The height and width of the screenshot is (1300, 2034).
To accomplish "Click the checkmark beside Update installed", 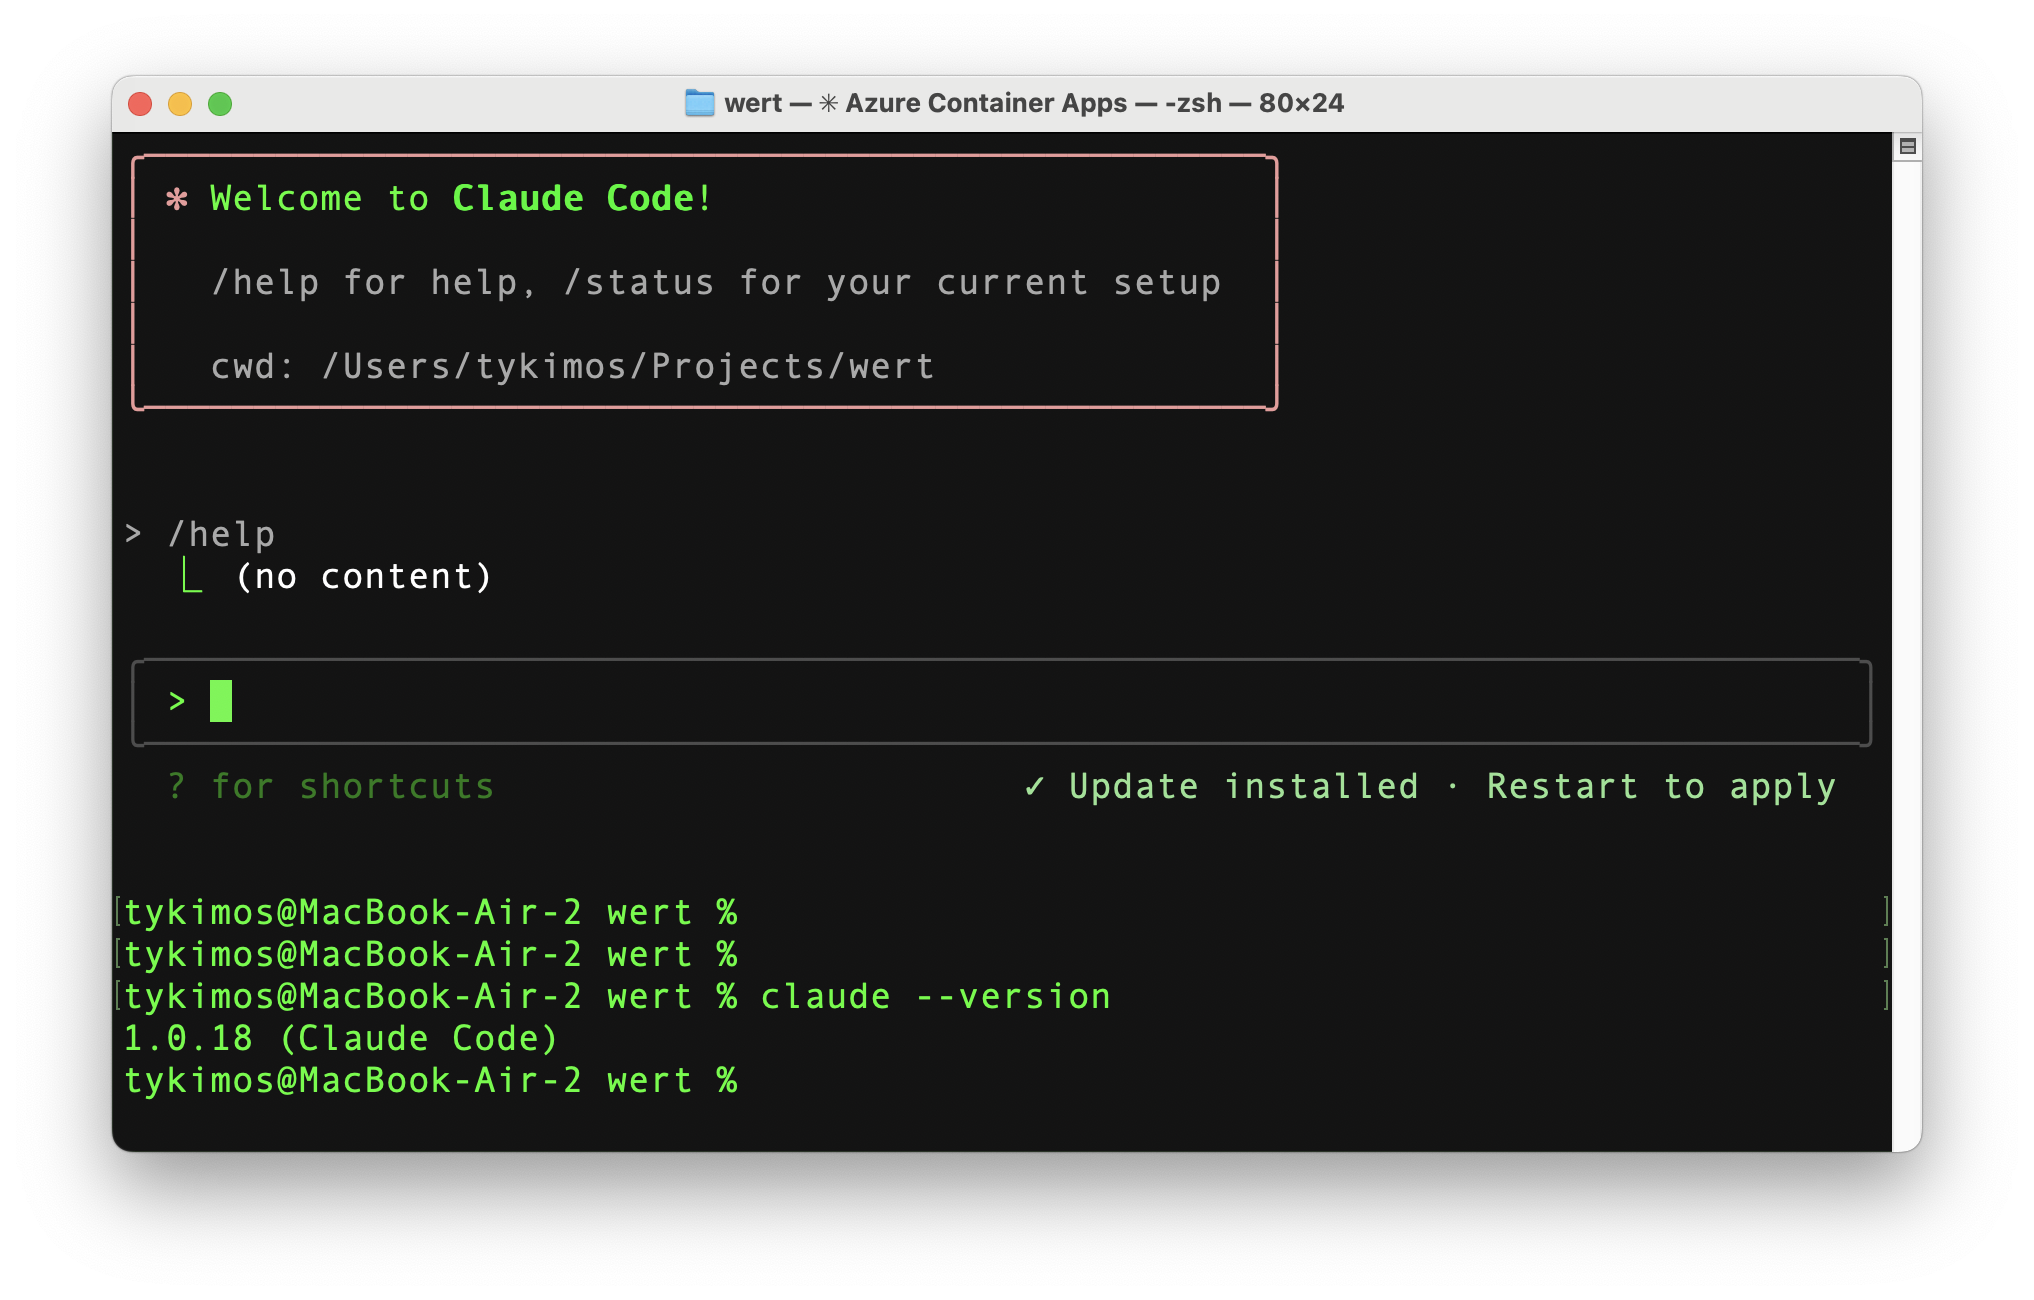I will (1034, 787).
